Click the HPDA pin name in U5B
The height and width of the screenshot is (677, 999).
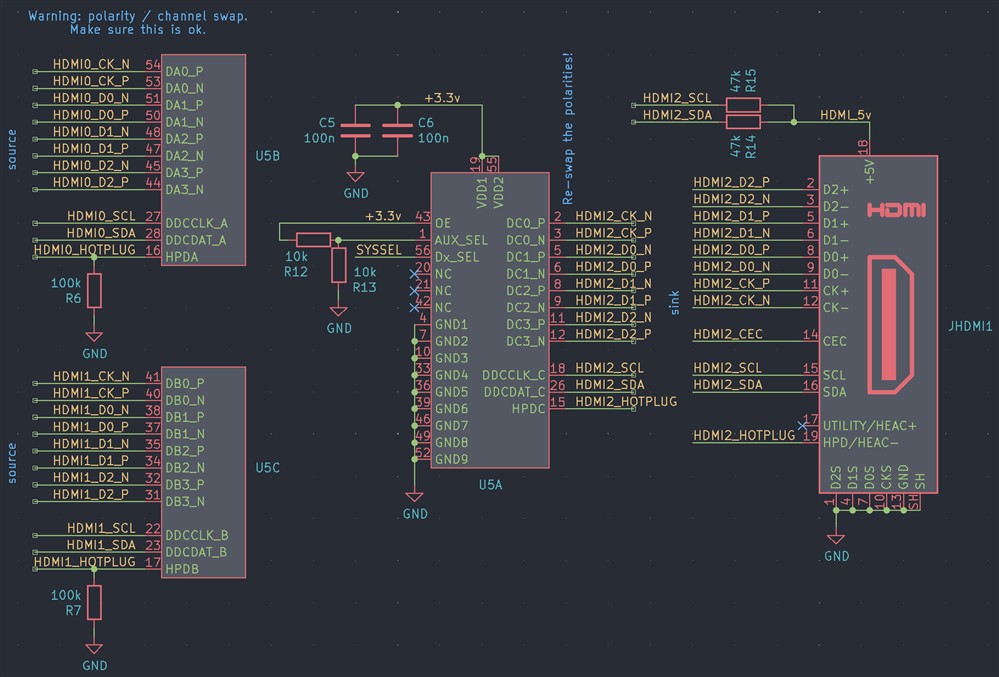182,257
